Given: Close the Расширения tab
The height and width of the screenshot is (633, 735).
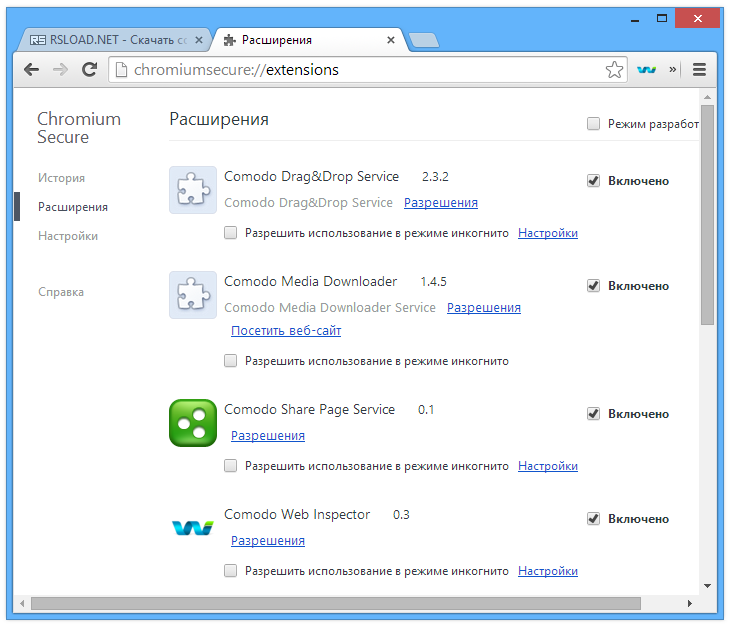Looking at the screenshot, I should coord(390,40).
